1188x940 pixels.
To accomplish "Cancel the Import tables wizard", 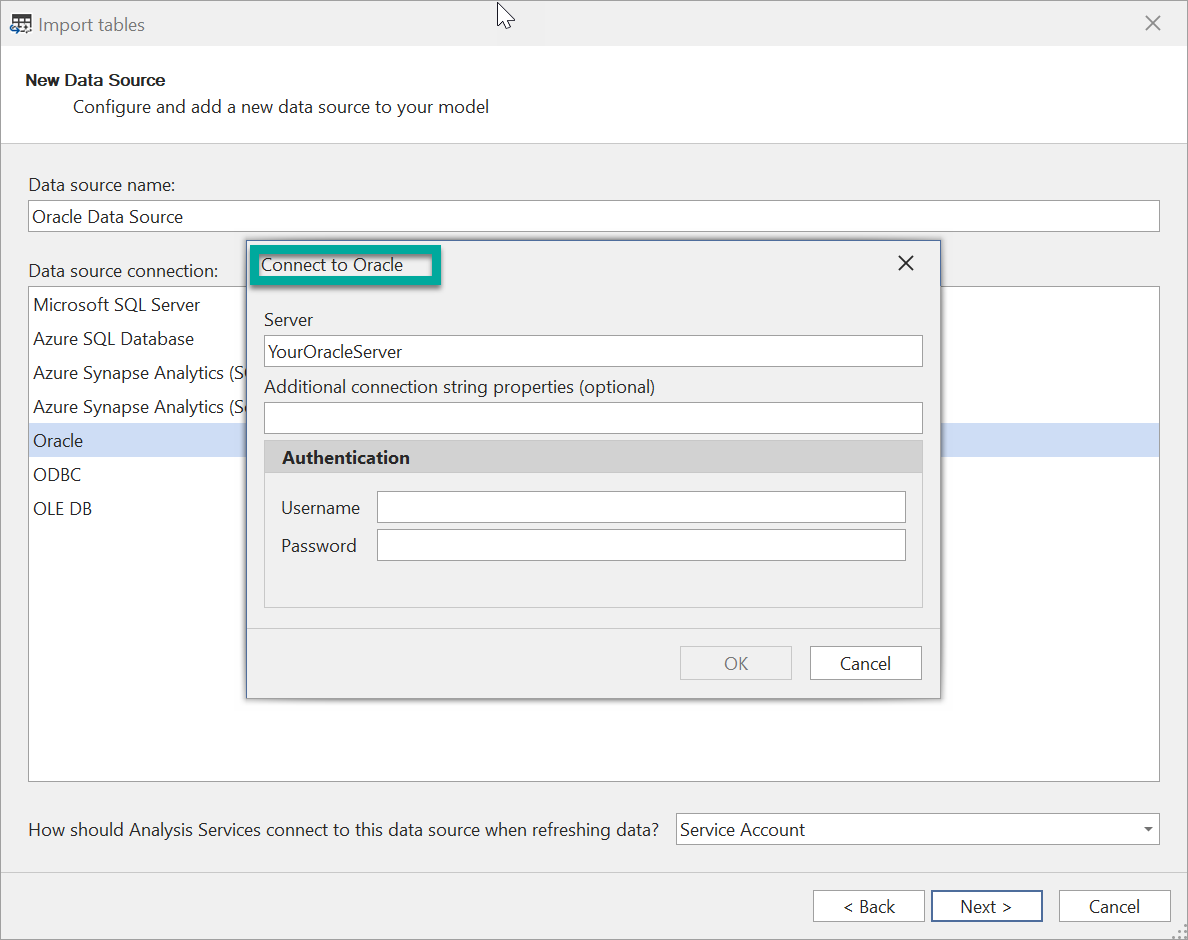I will pos(1114,906).
